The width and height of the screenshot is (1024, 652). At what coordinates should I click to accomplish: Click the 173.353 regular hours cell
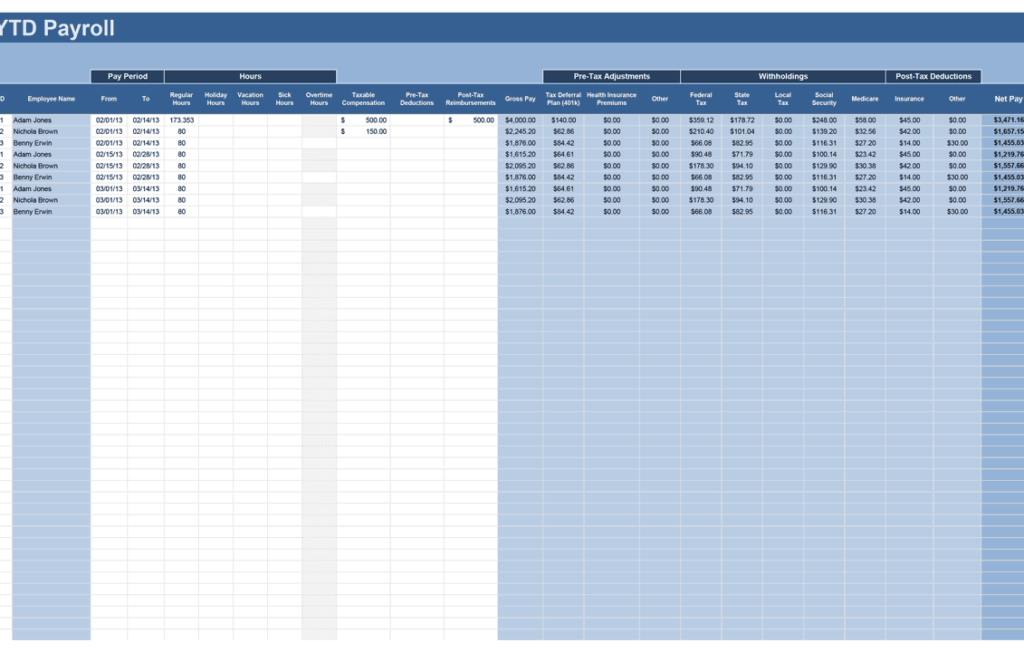coord(181,119)
